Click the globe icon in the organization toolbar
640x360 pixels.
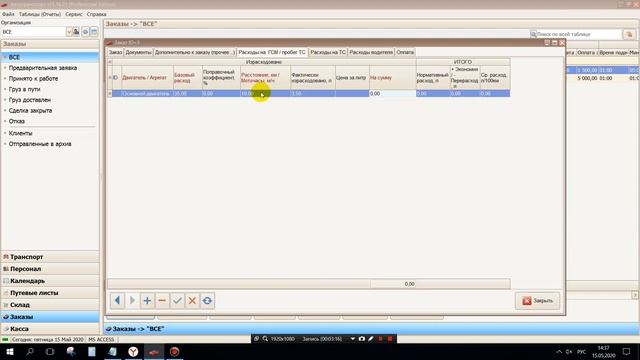pyautogui.click(x=85, y=32)
